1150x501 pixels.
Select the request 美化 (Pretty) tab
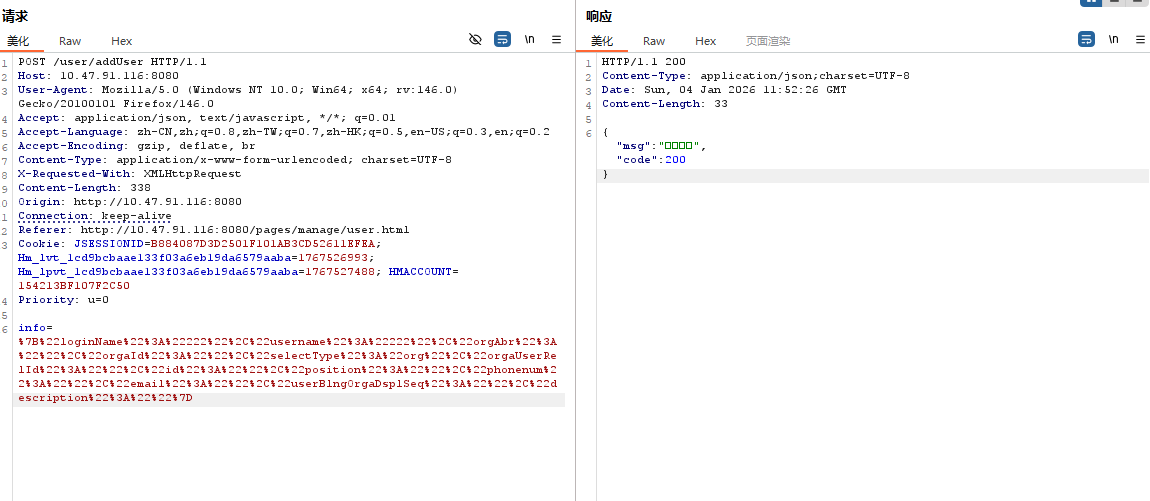click(x=18, y=41)
